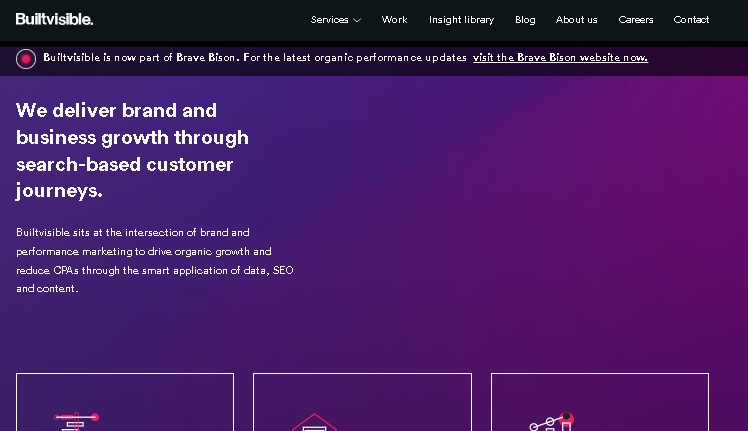This screenshot has height=431, width=748.
Task: Navigate to About us
Action: (576, 20)
